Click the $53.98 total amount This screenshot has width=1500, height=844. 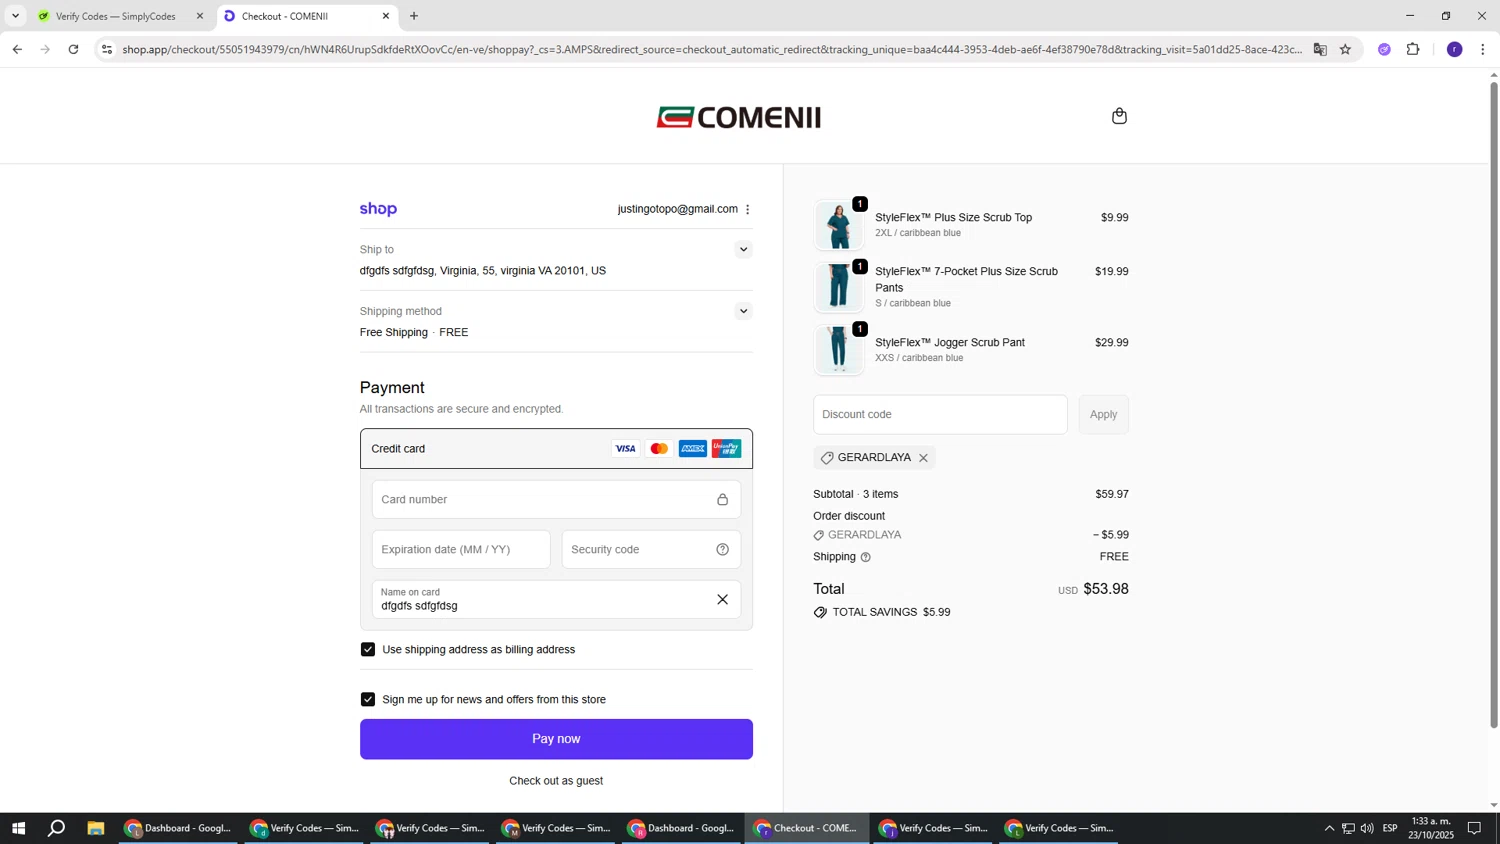[x=1106, y=589]
